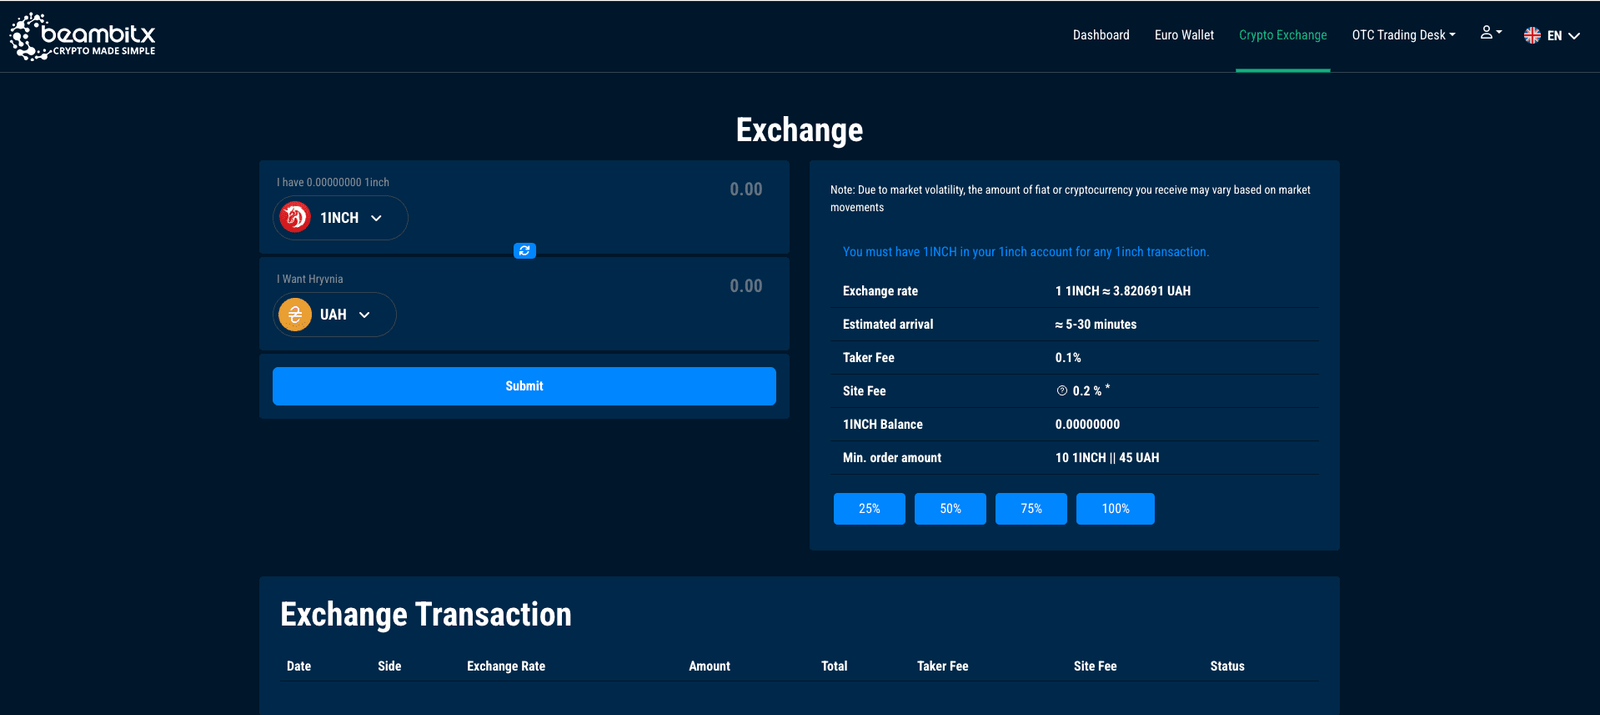
Task: Click the Taker Fee value 0.1%
Action: pos(1068,358)
